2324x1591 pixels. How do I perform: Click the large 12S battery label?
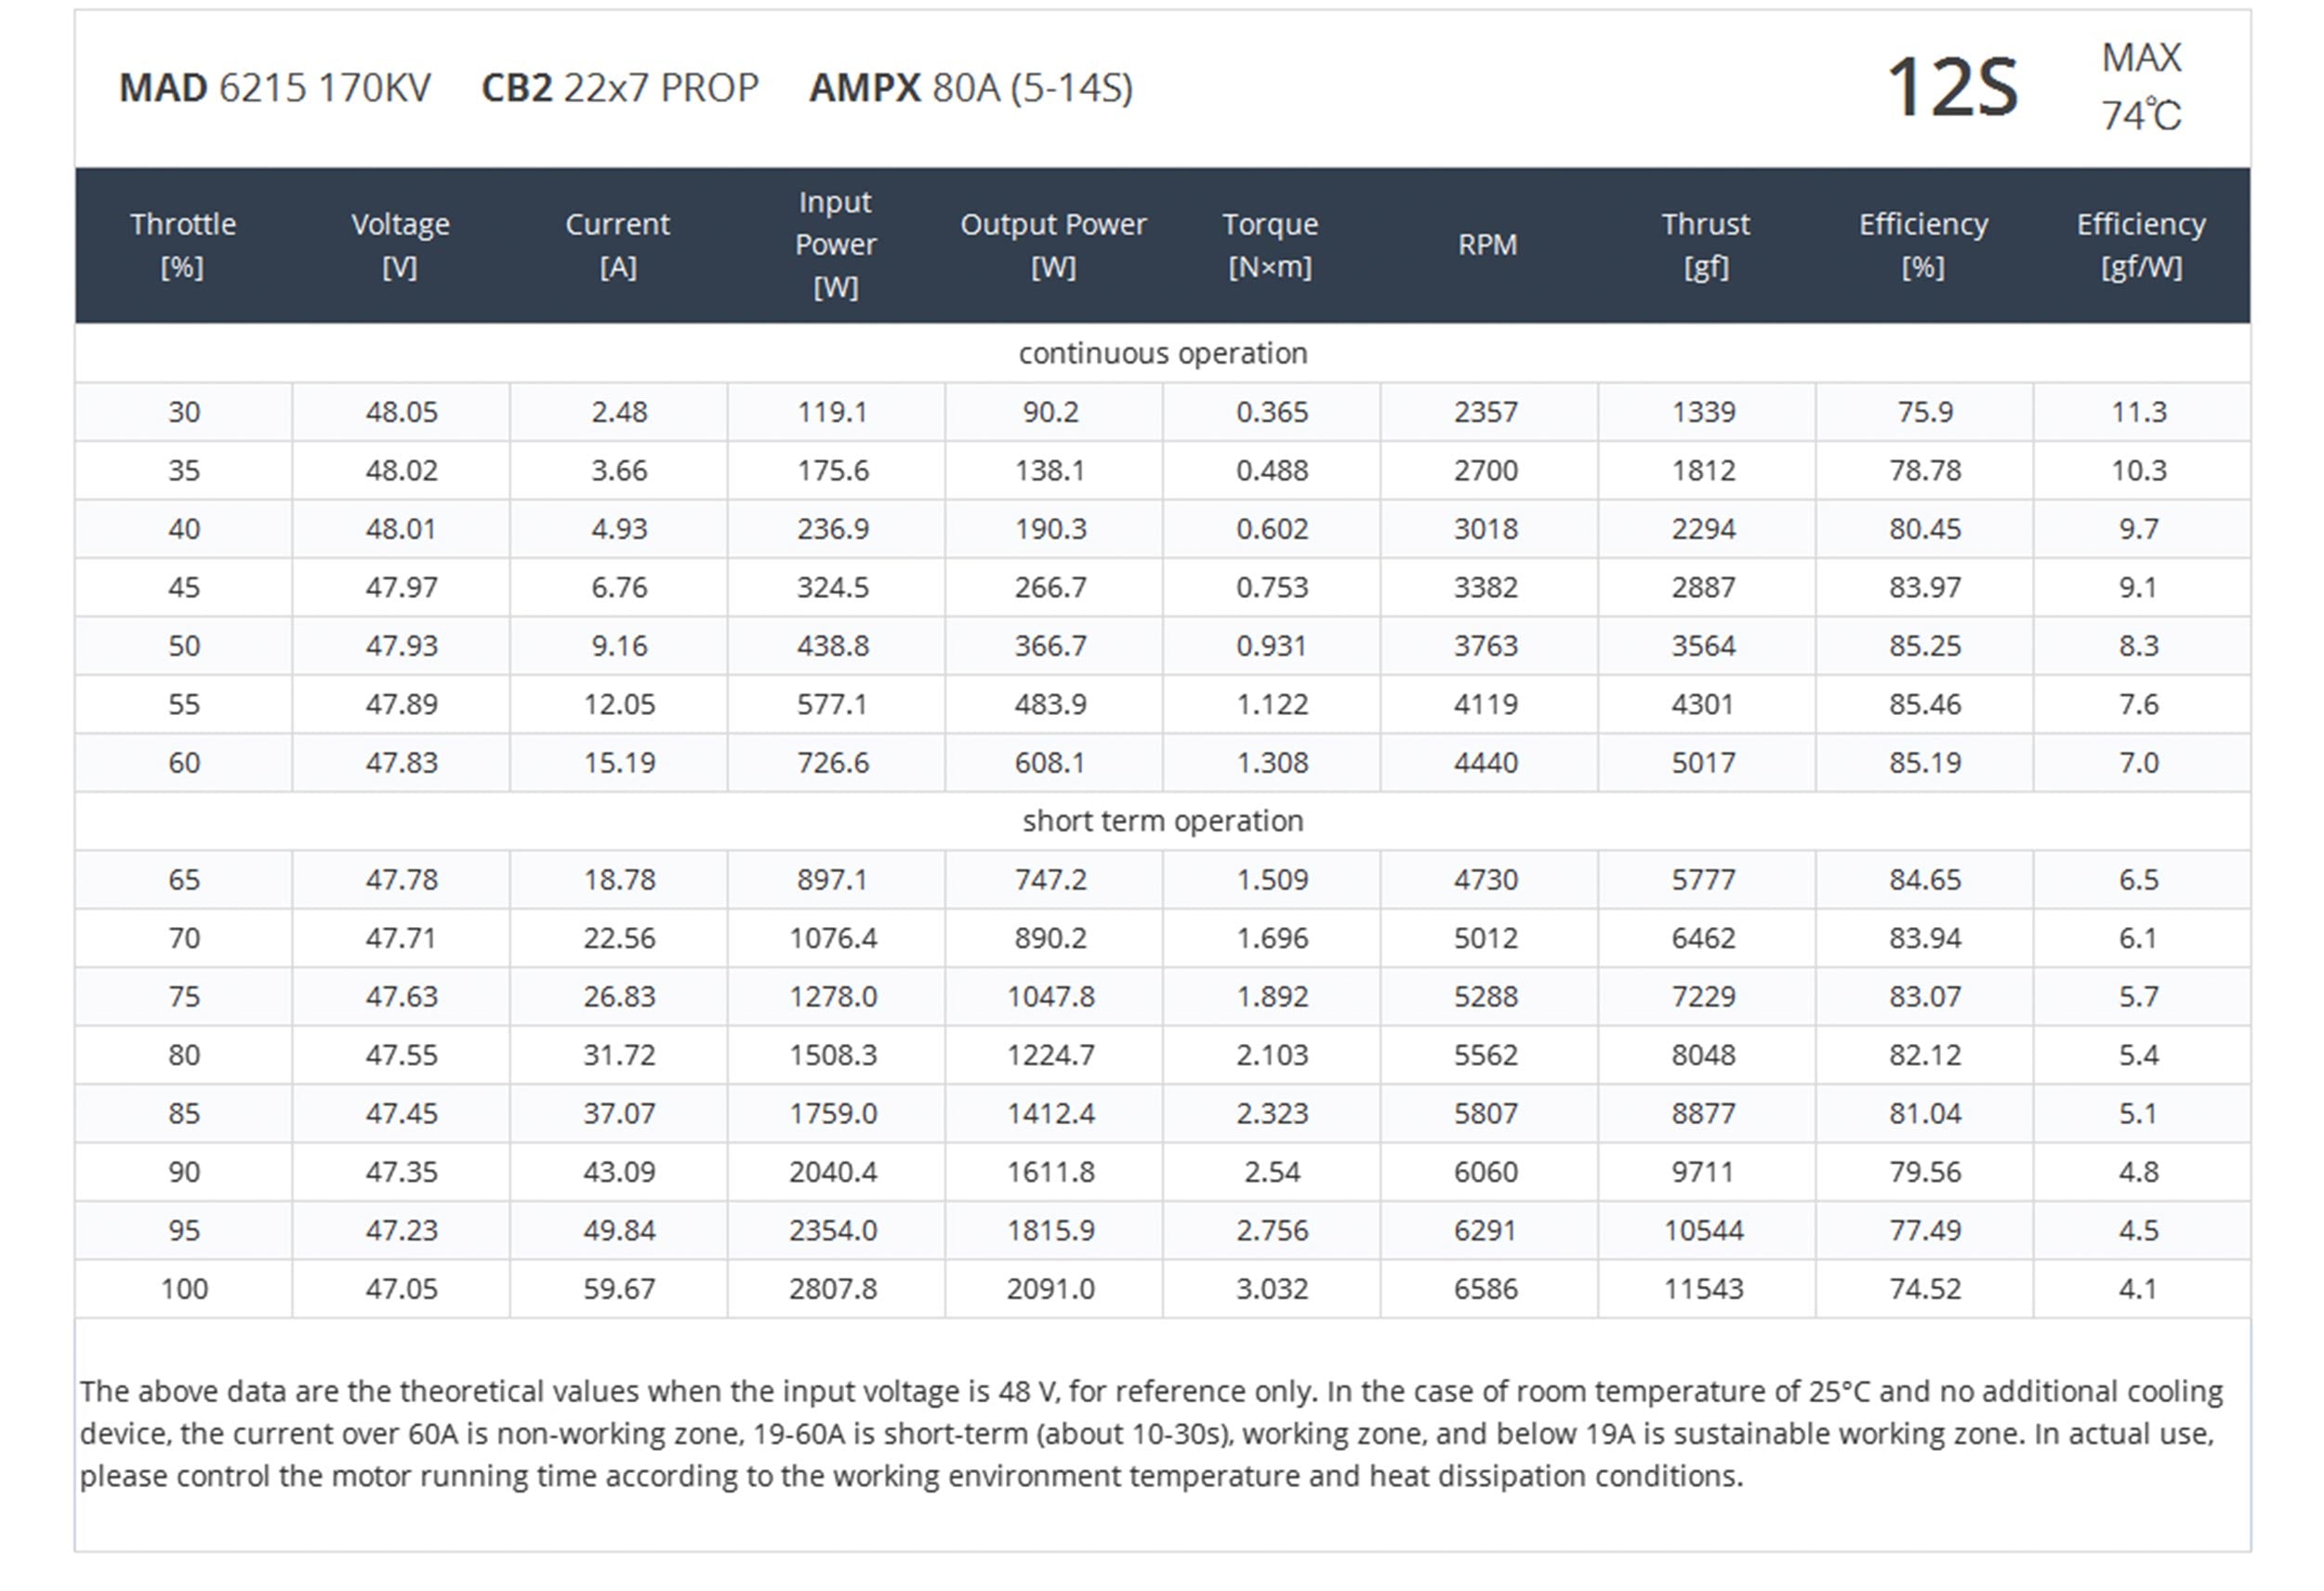pos(1952,88)
